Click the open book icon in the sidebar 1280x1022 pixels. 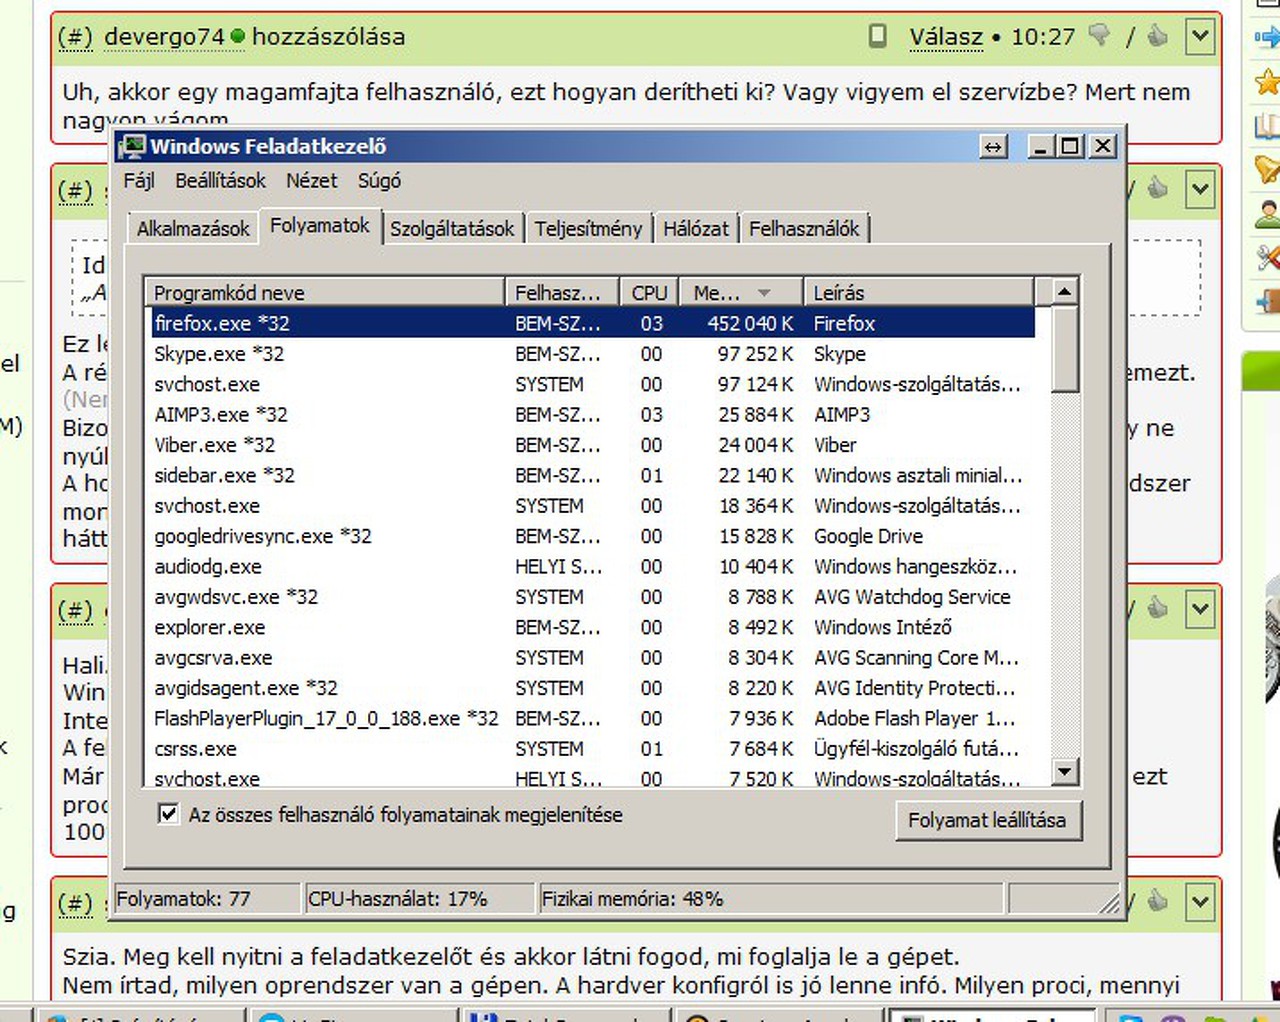(x=1268, y=125)
